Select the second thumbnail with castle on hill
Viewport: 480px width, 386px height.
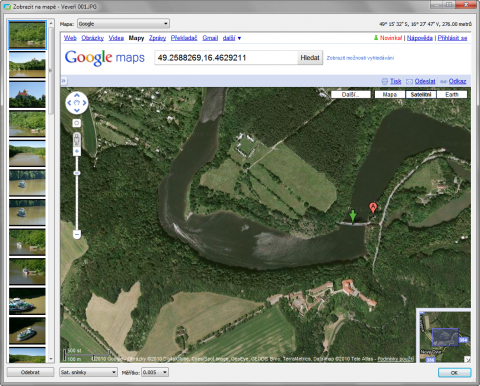pos(27,65)
